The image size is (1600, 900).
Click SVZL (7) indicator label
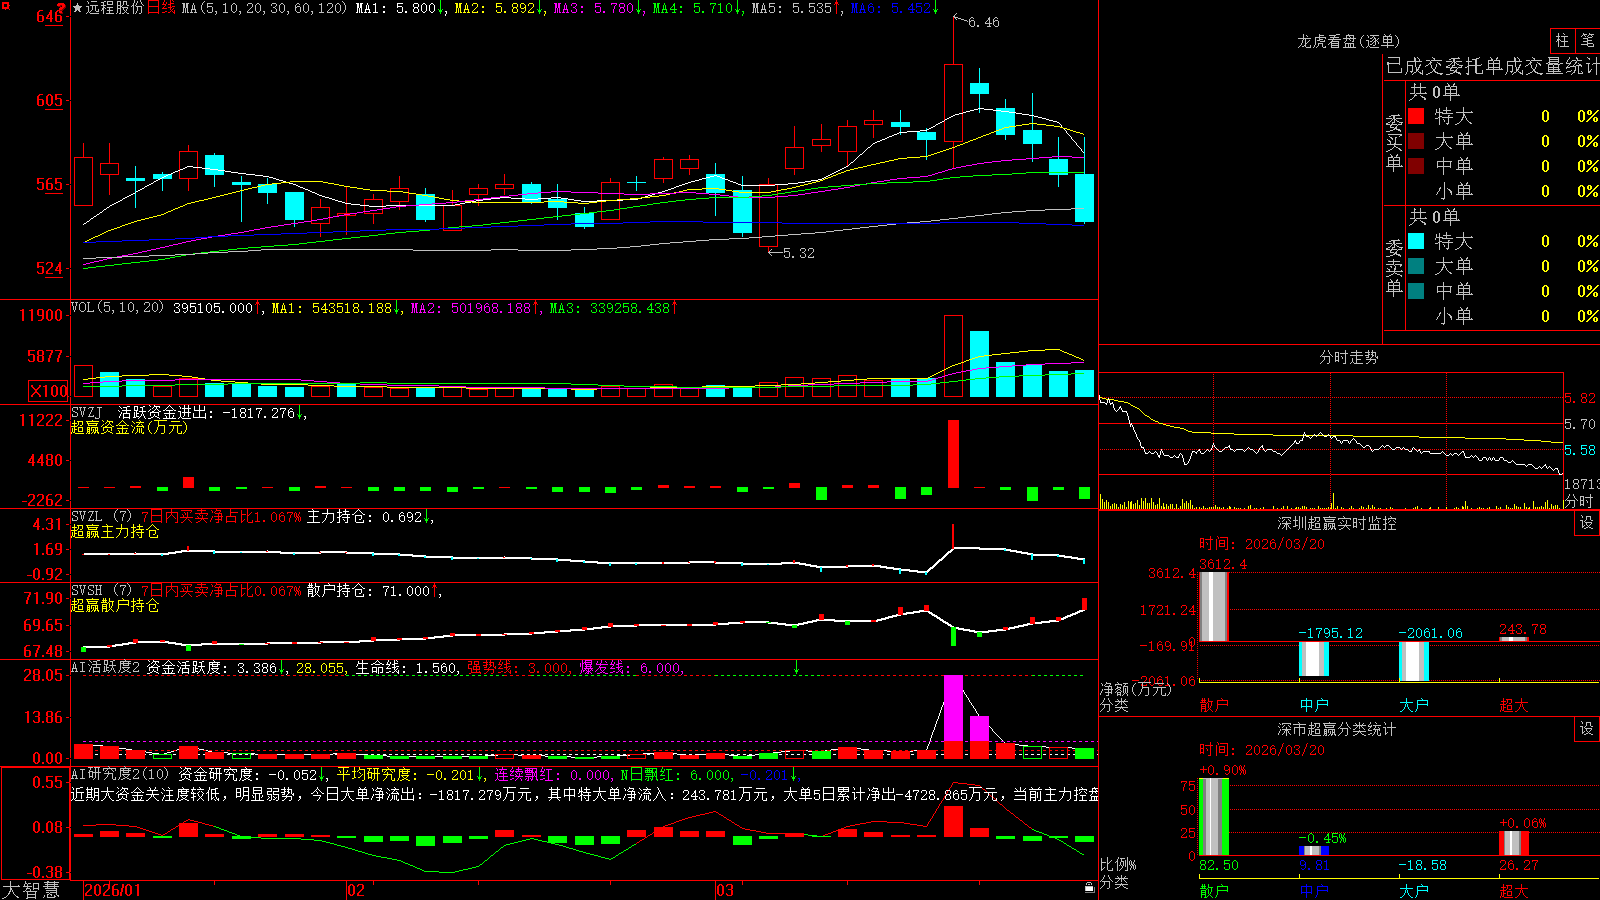tap(101, 517)
